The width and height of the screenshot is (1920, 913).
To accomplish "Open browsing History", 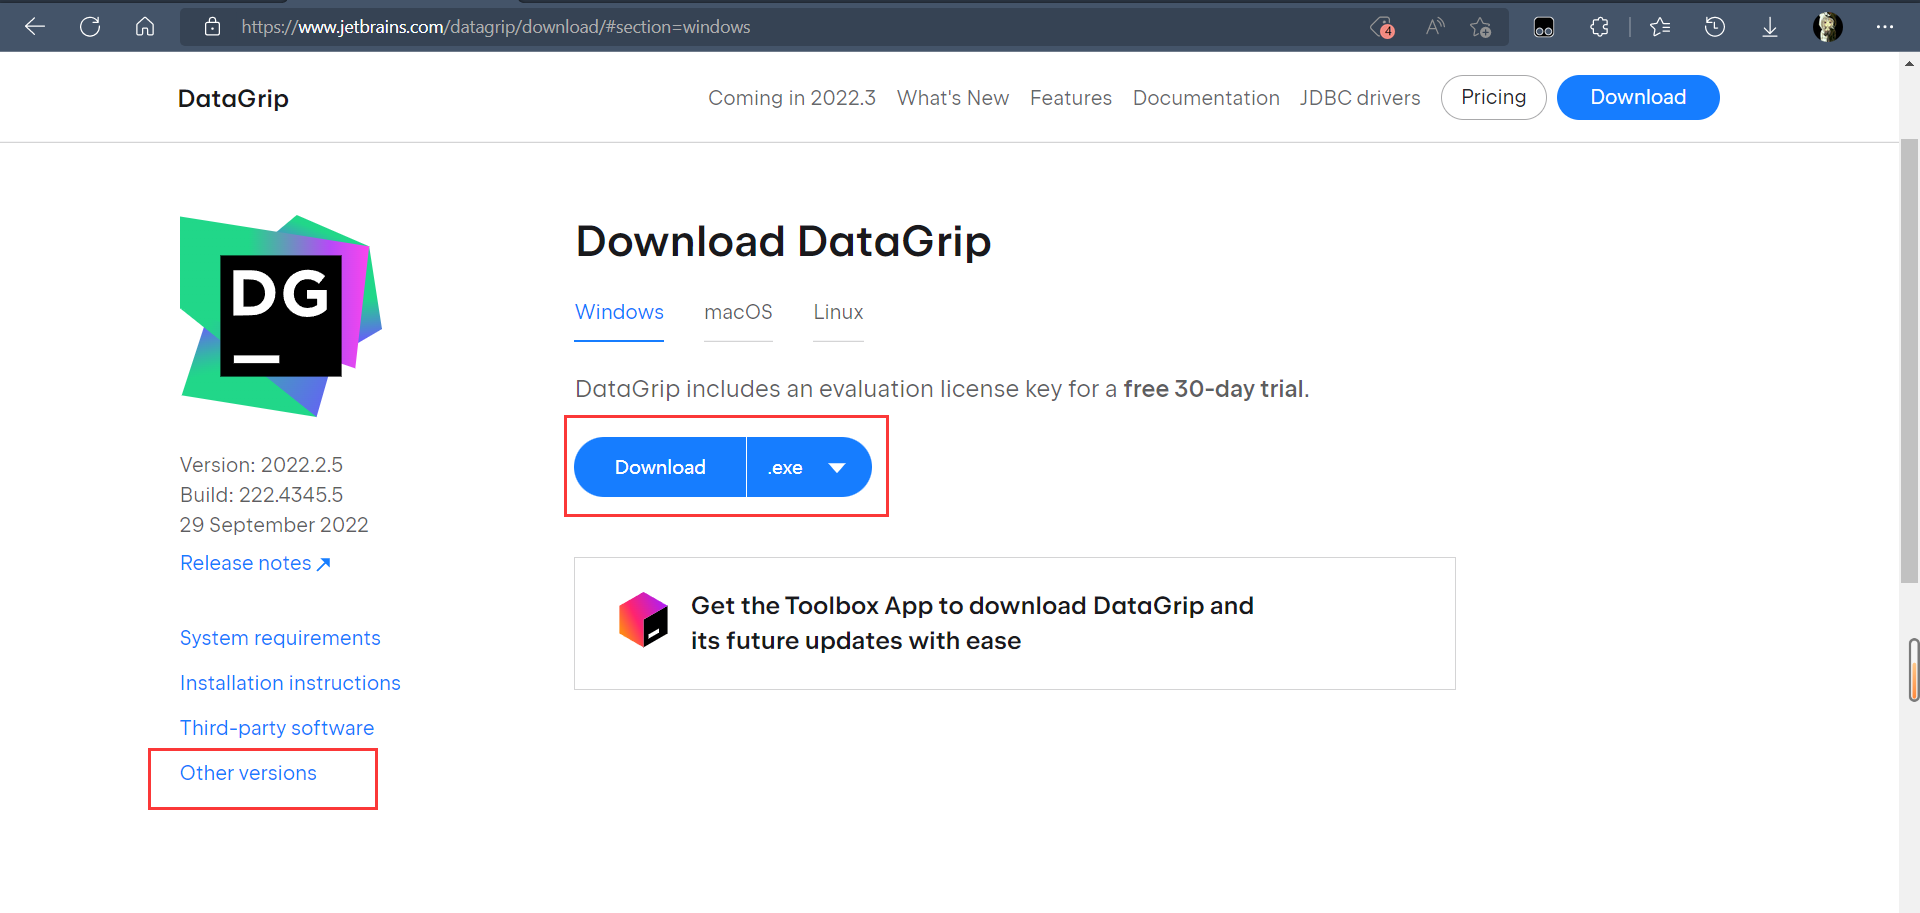I will 1715,27.
